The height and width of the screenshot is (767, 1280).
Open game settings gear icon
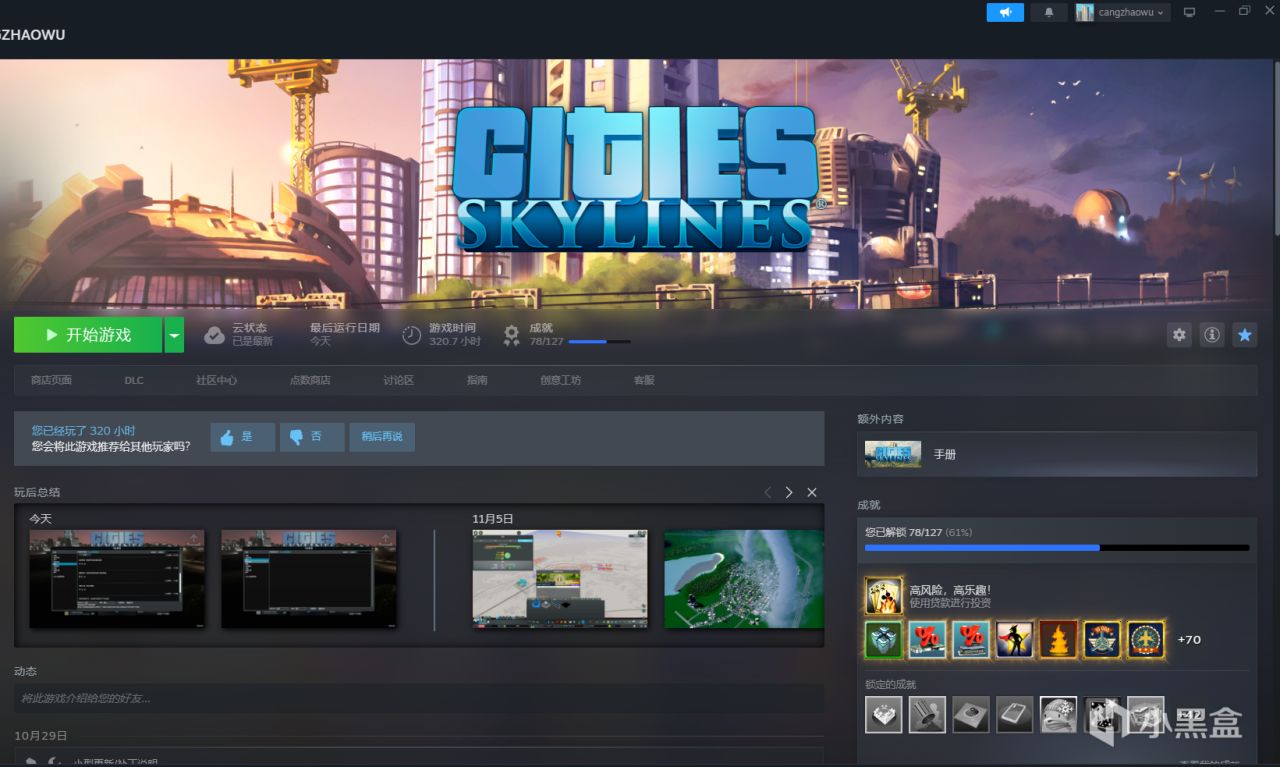(1179, 335)
